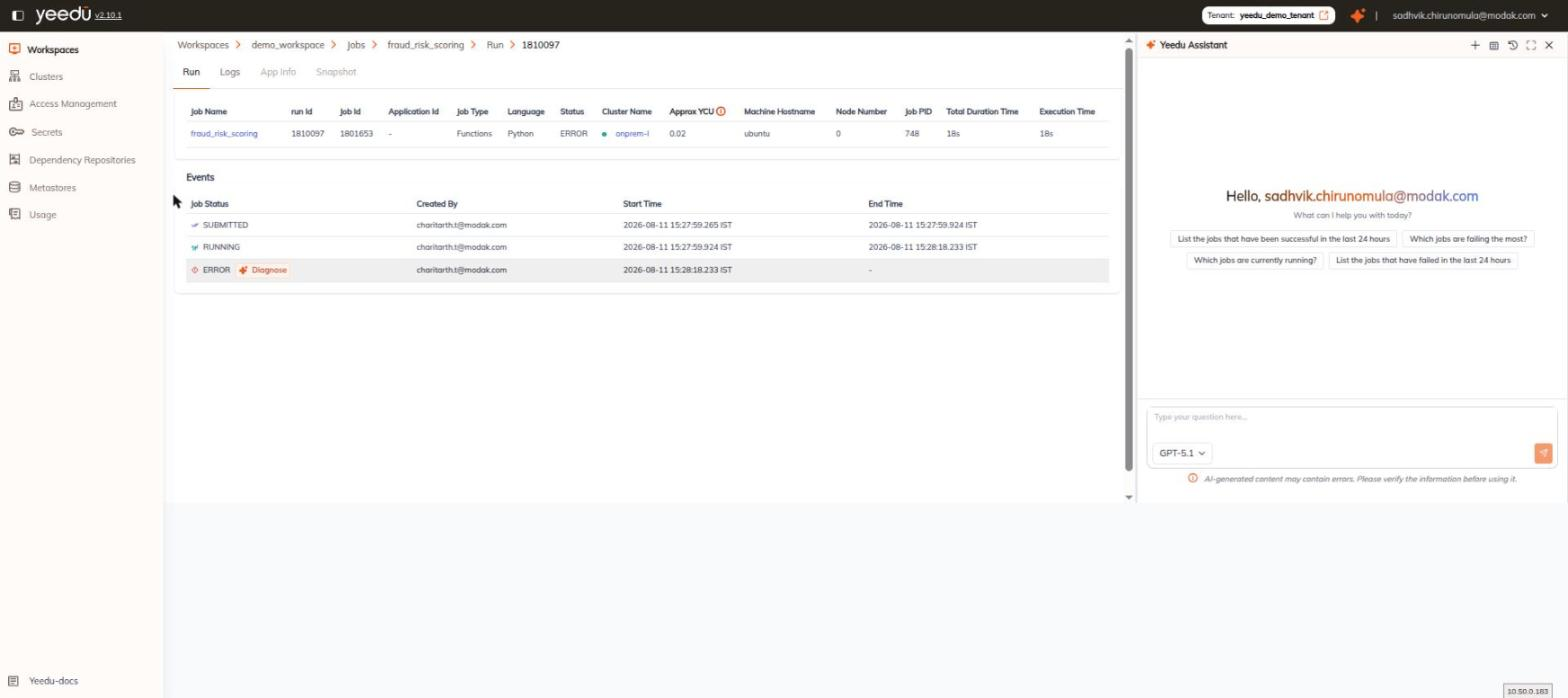Image resolution: width=1568 pixels, height=698 pixels.
Task: Click the send message button
Action: tap(1543, 453)
